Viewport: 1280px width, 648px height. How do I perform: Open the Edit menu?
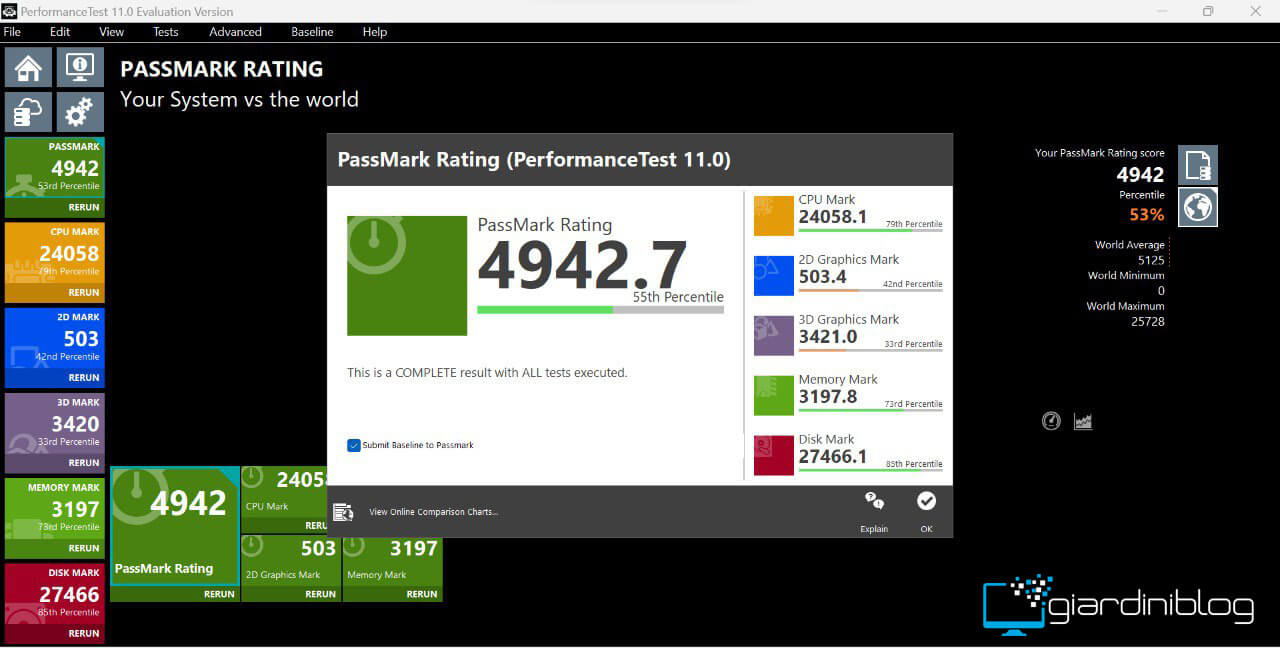[60, 32]
